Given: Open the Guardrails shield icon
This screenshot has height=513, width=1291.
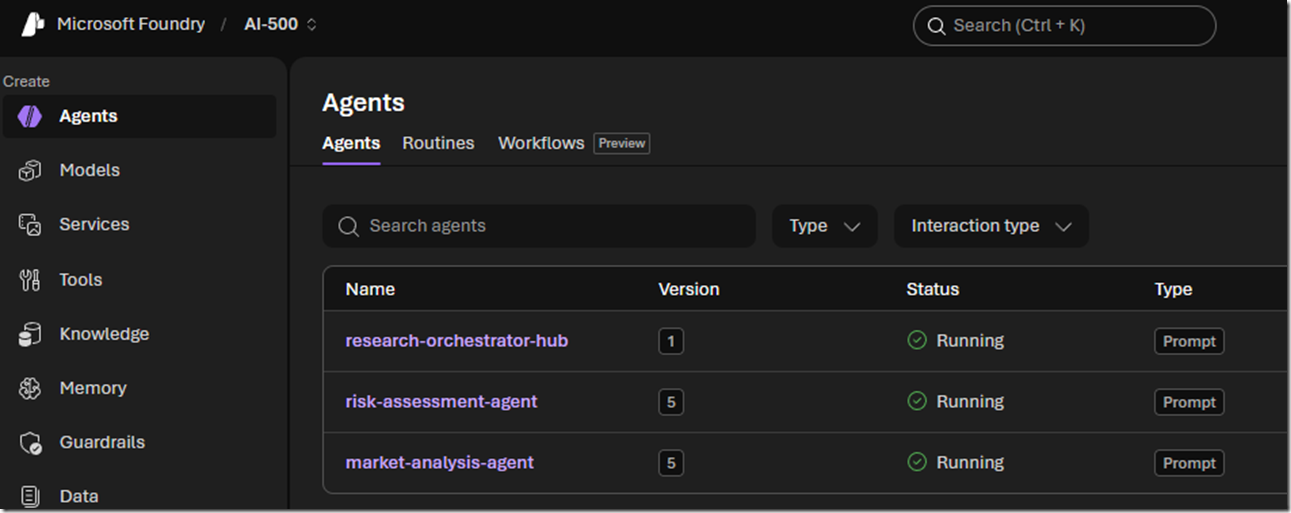Looking at the screenshot, I should tap(30, 442).
